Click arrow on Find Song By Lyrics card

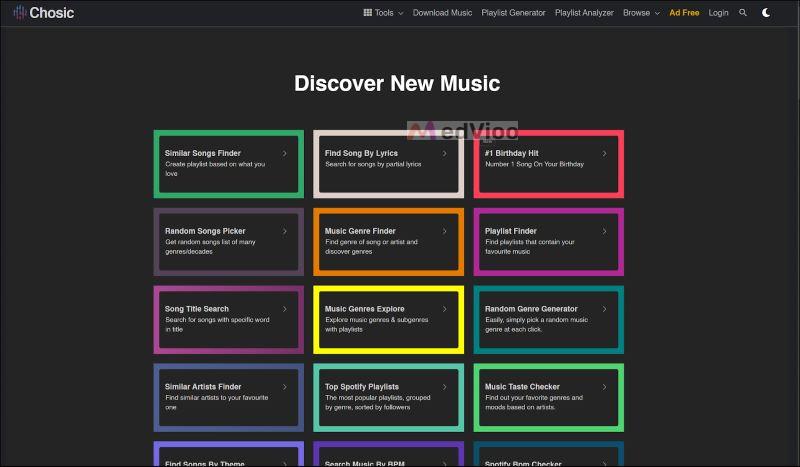point(444,153)
